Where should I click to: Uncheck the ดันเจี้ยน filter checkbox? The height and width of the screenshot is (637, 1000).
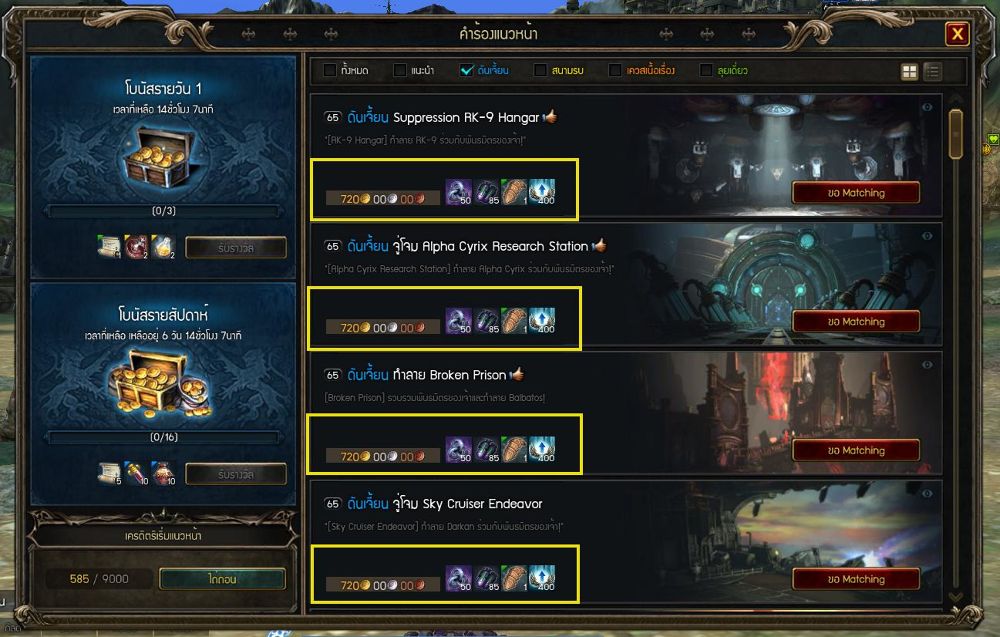pos(466,70)
